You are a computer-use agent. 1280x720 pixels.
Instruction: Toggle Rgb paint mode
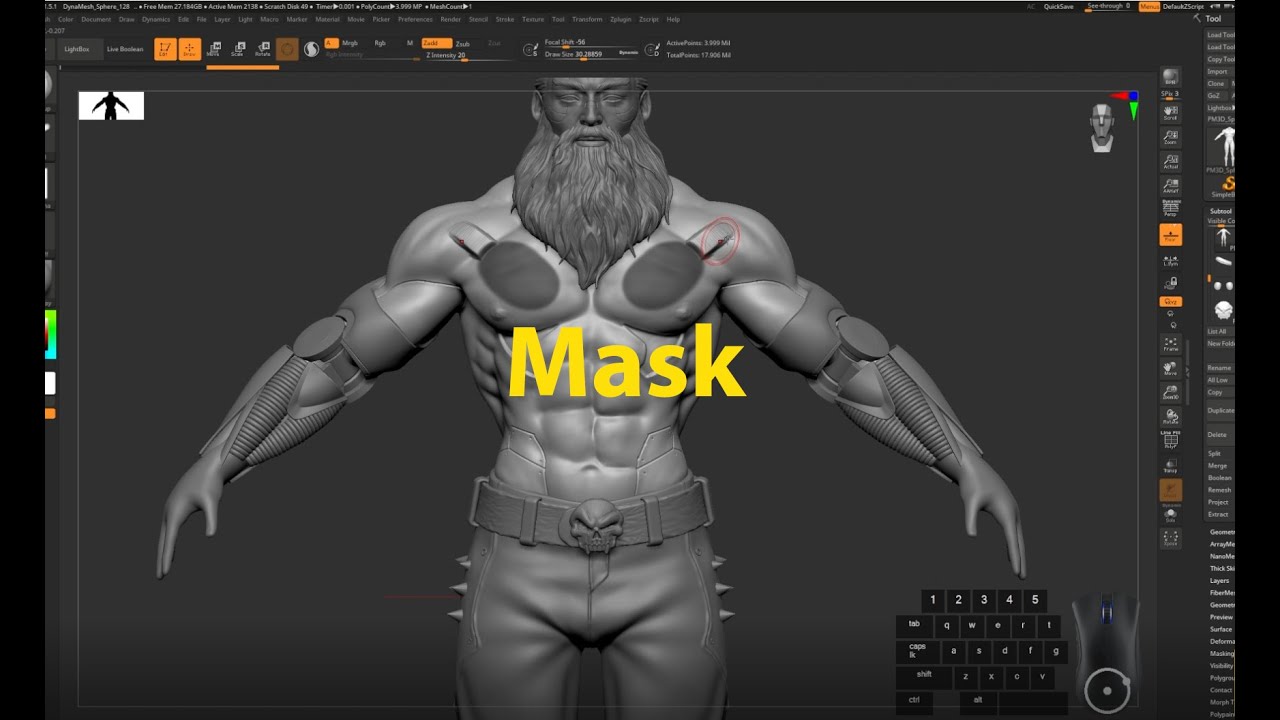(380, 43)
